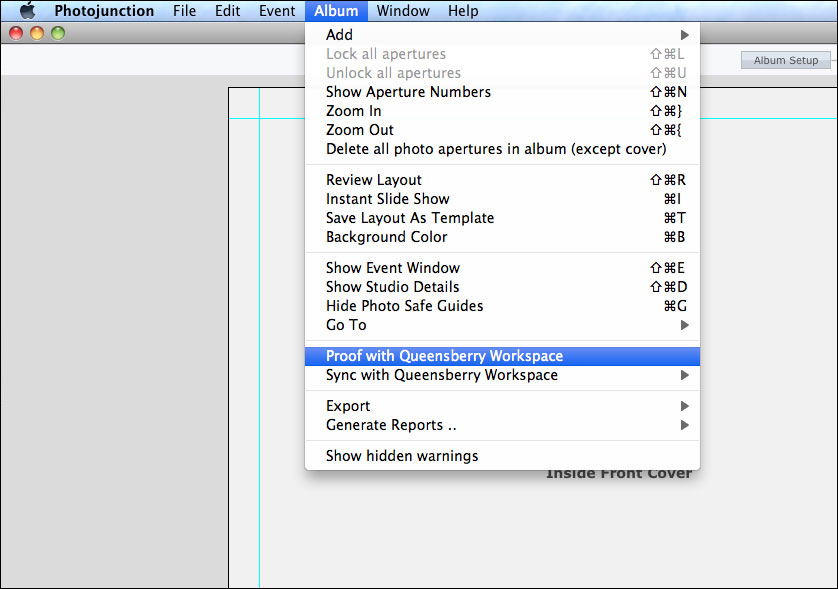Open the Event menu
The image size is (838, 589).
[x=277, y=11]
